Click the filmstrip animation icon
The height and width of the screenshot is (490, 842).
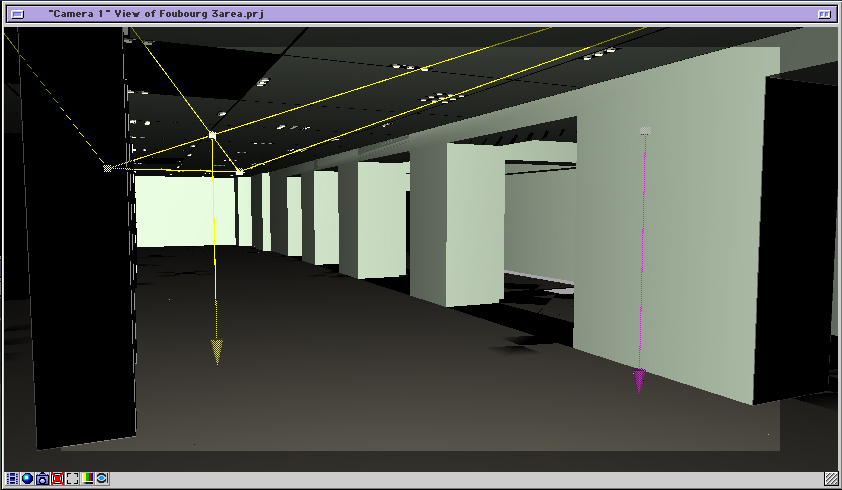(x=12, y=479)
